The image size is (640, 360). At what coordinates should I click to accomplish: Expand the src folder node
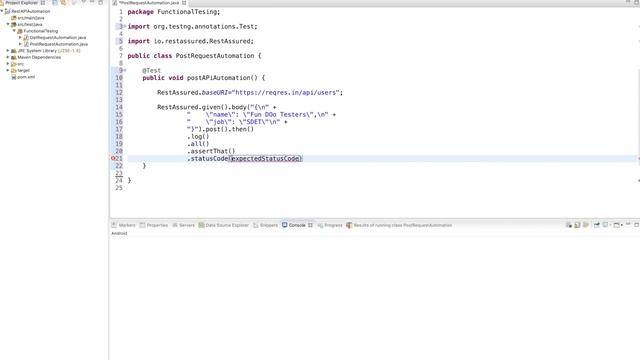pyautogui.click(x=8, y=64)
